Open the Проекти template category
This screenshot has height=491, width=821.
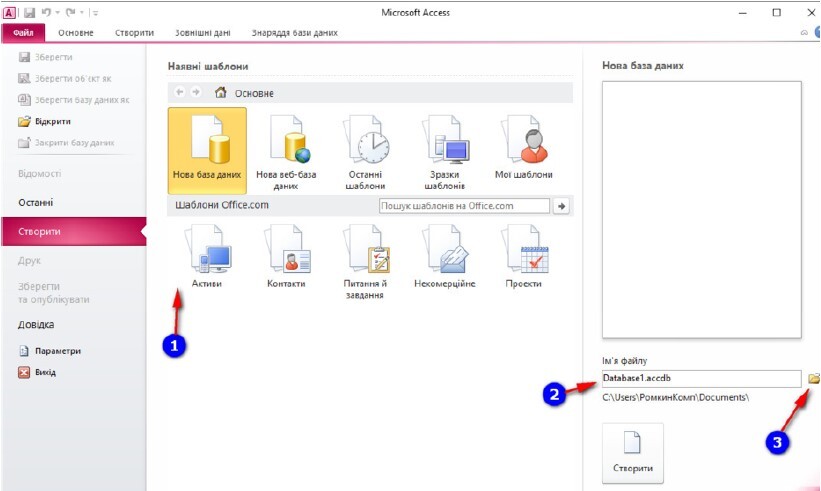[x=524, y=256]
